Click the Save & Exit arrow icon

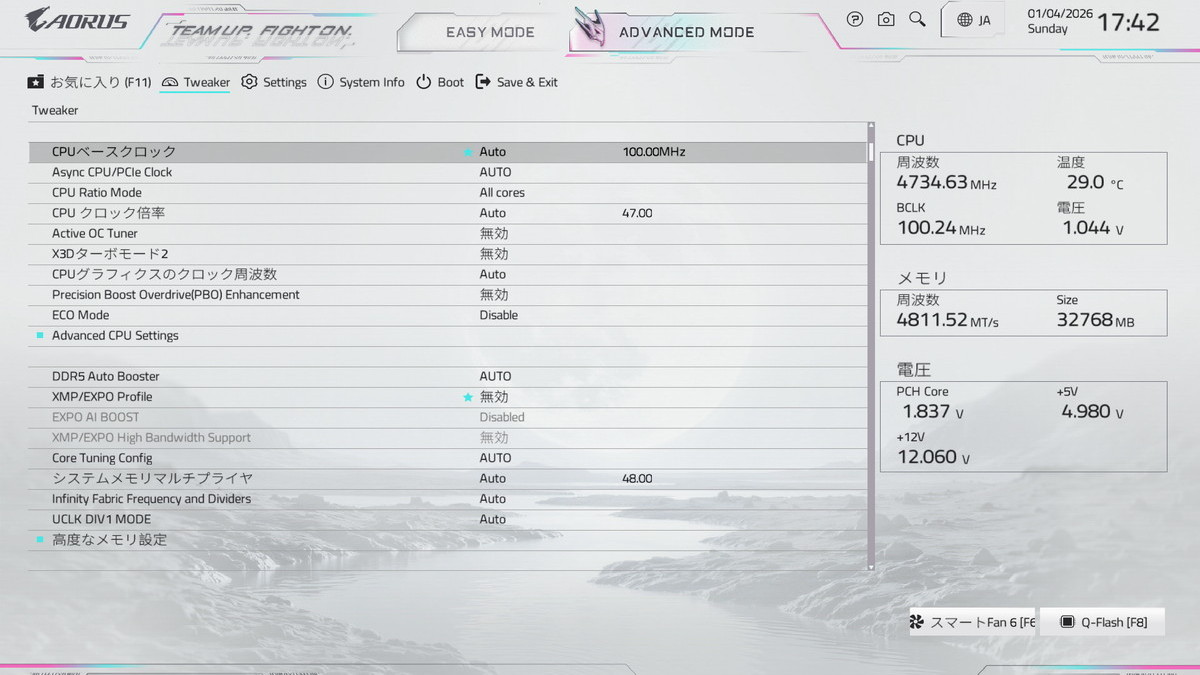(483, 82)
